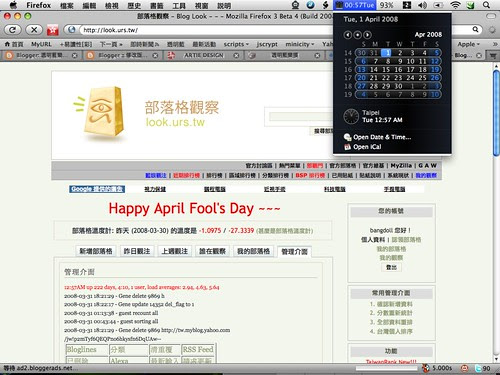Screen dimensions: 500x375
Task: Open the 說明 menu in menu bar
Action: click(x=224, y=5)
